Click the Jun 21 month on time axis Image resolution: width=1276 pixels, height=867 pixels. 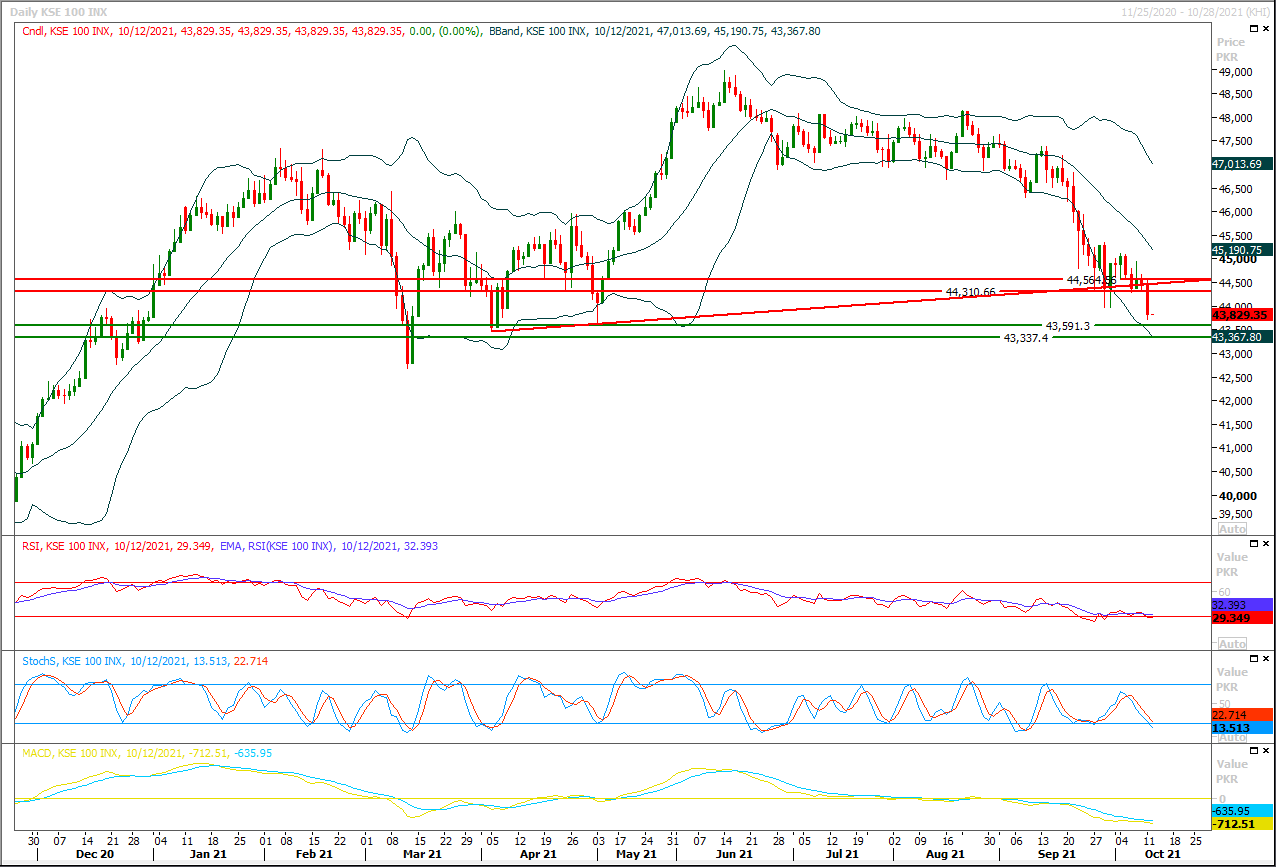coord(734,855)
